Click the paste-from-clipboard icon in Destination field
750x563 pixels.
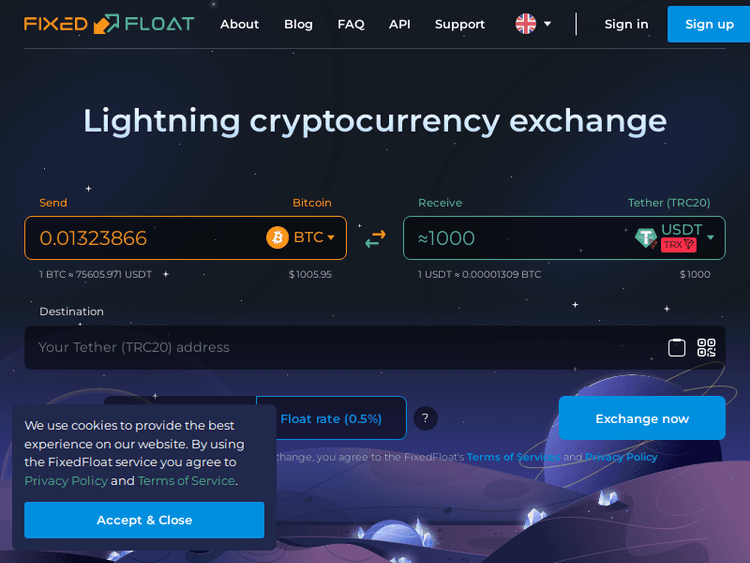coord(677,348)
